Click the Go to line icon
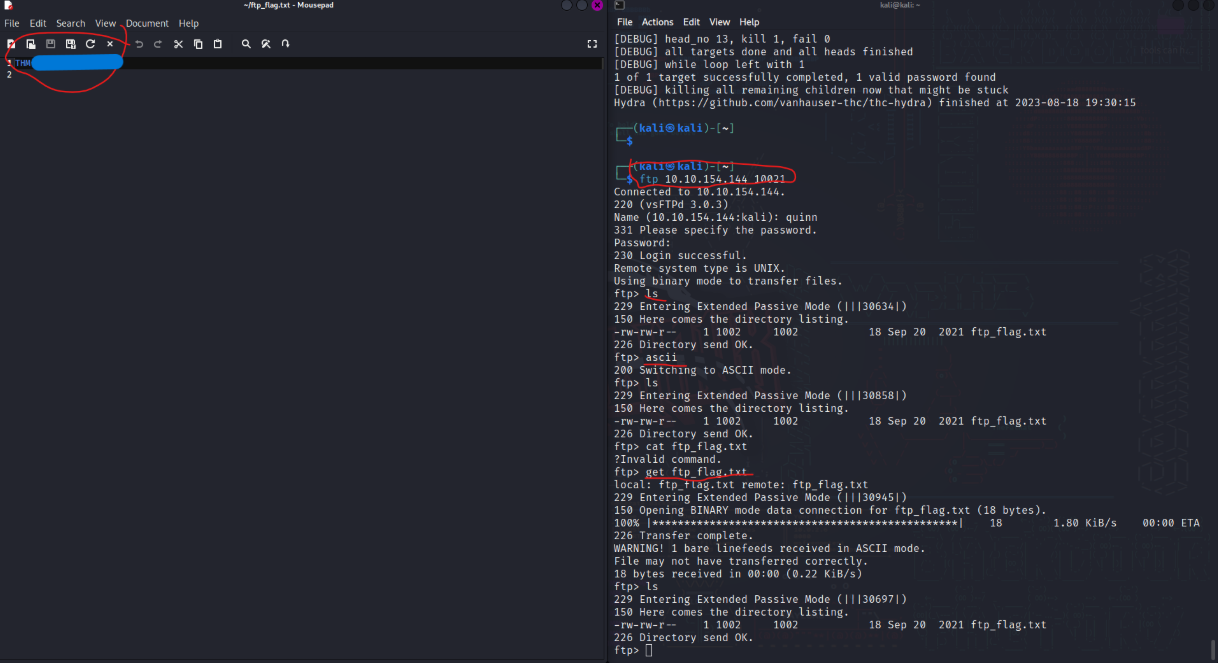 point(286,44)
